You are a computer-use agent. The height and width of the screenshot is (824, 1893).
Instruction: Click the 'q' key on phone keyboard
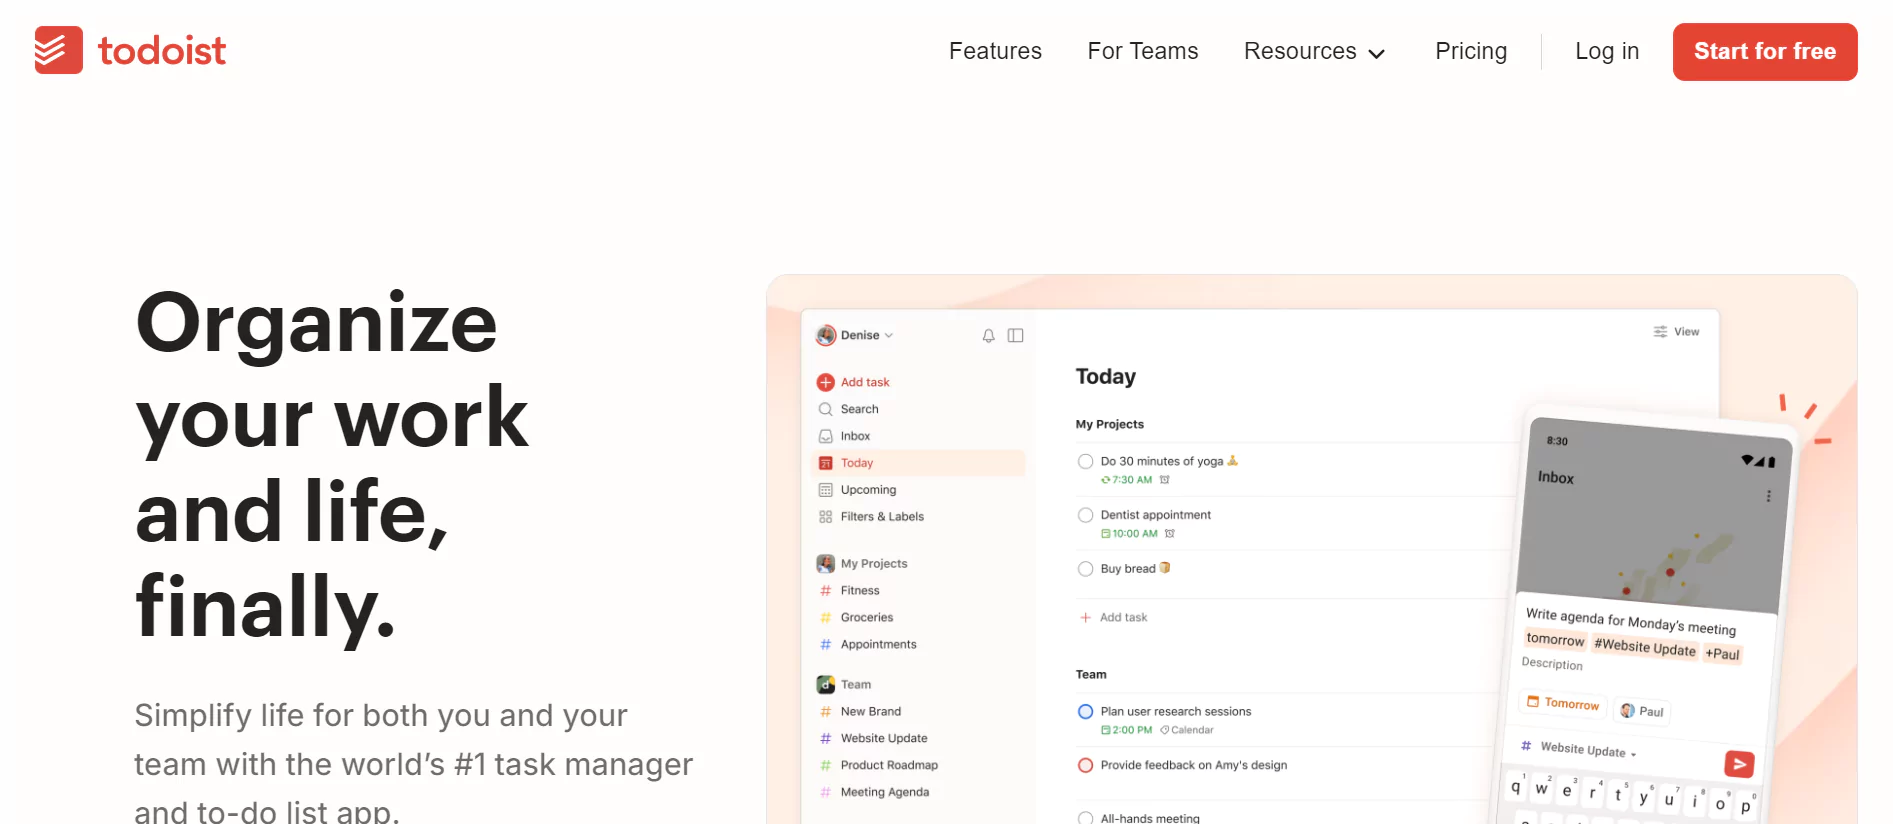[1516, 787]
